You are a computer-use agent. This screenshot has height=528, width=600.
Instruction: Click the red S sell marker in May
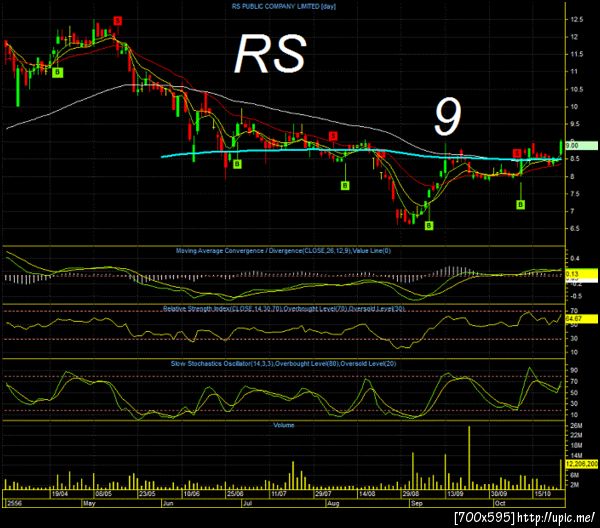click(118, 20)
